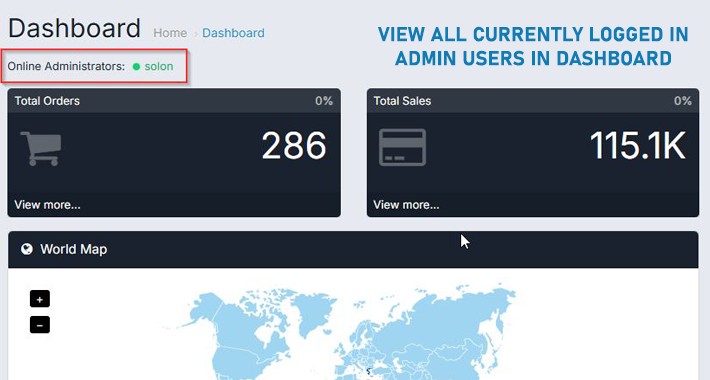Open the Home breadcrumb link
The image size is (710, 380).
pos(170,33)
